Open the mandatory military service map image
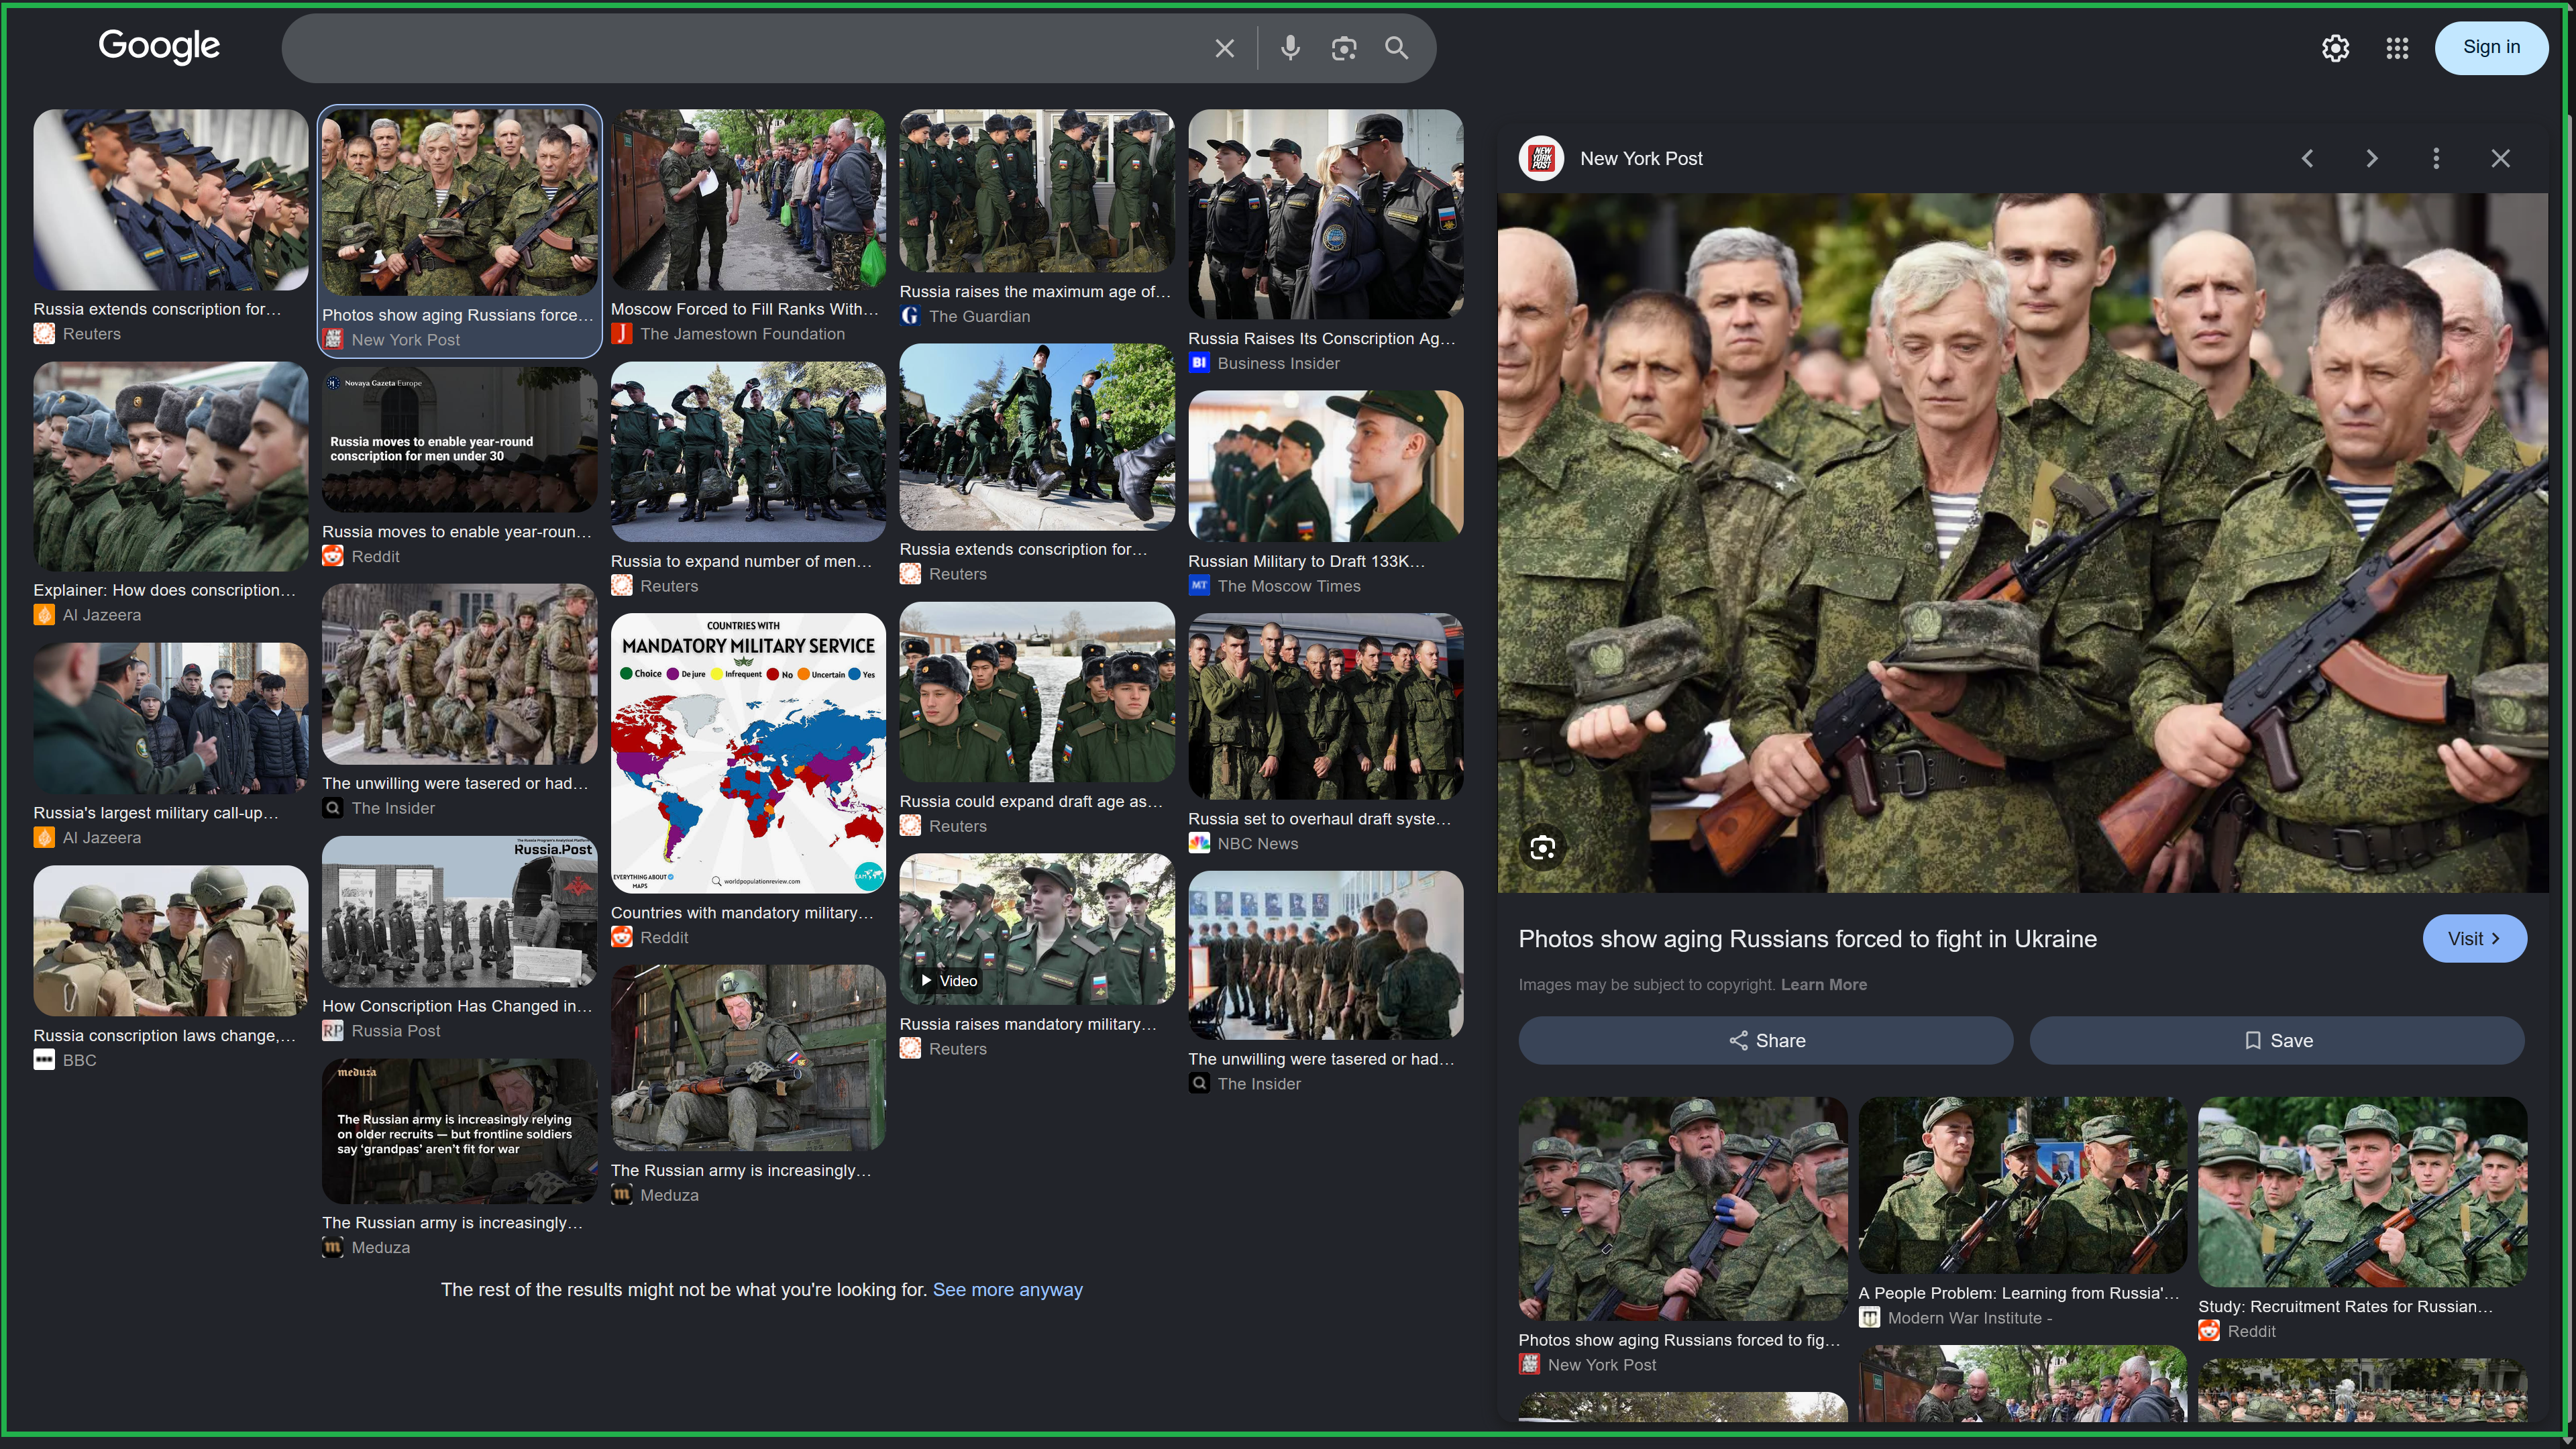 click(748, 753)
